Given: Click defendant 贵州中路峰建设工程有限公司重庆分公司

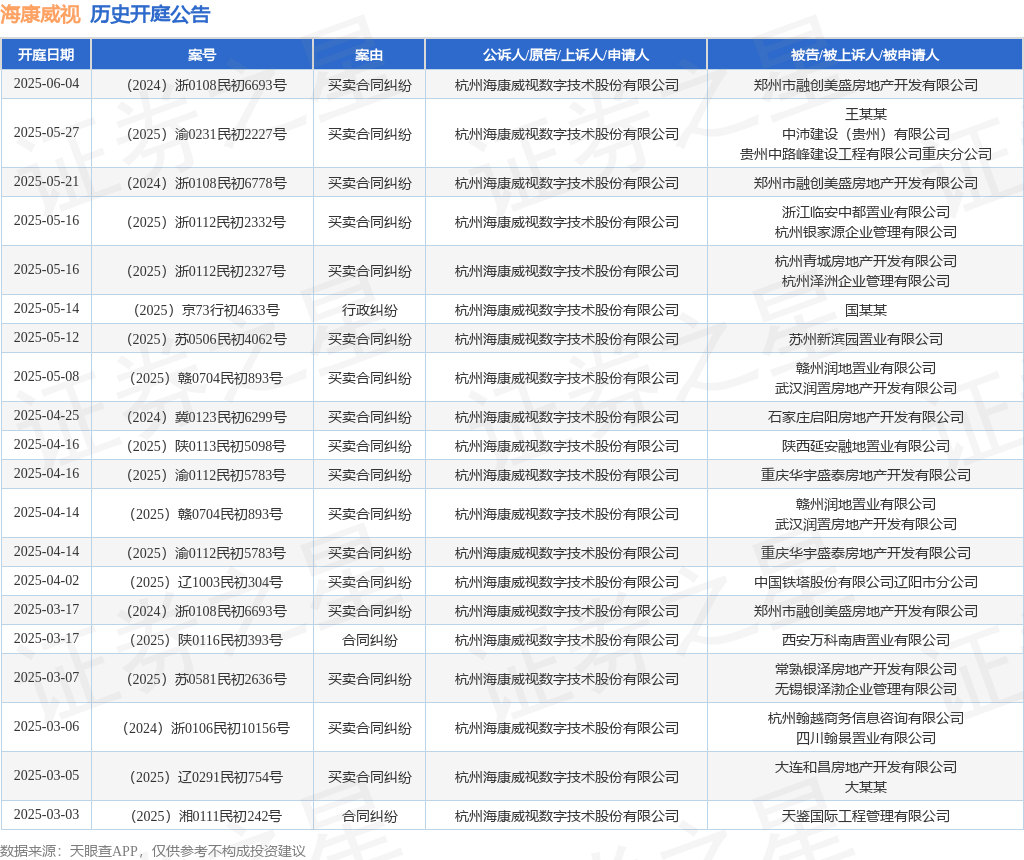Looking at the screenshot, I should (x=865, y=154).
